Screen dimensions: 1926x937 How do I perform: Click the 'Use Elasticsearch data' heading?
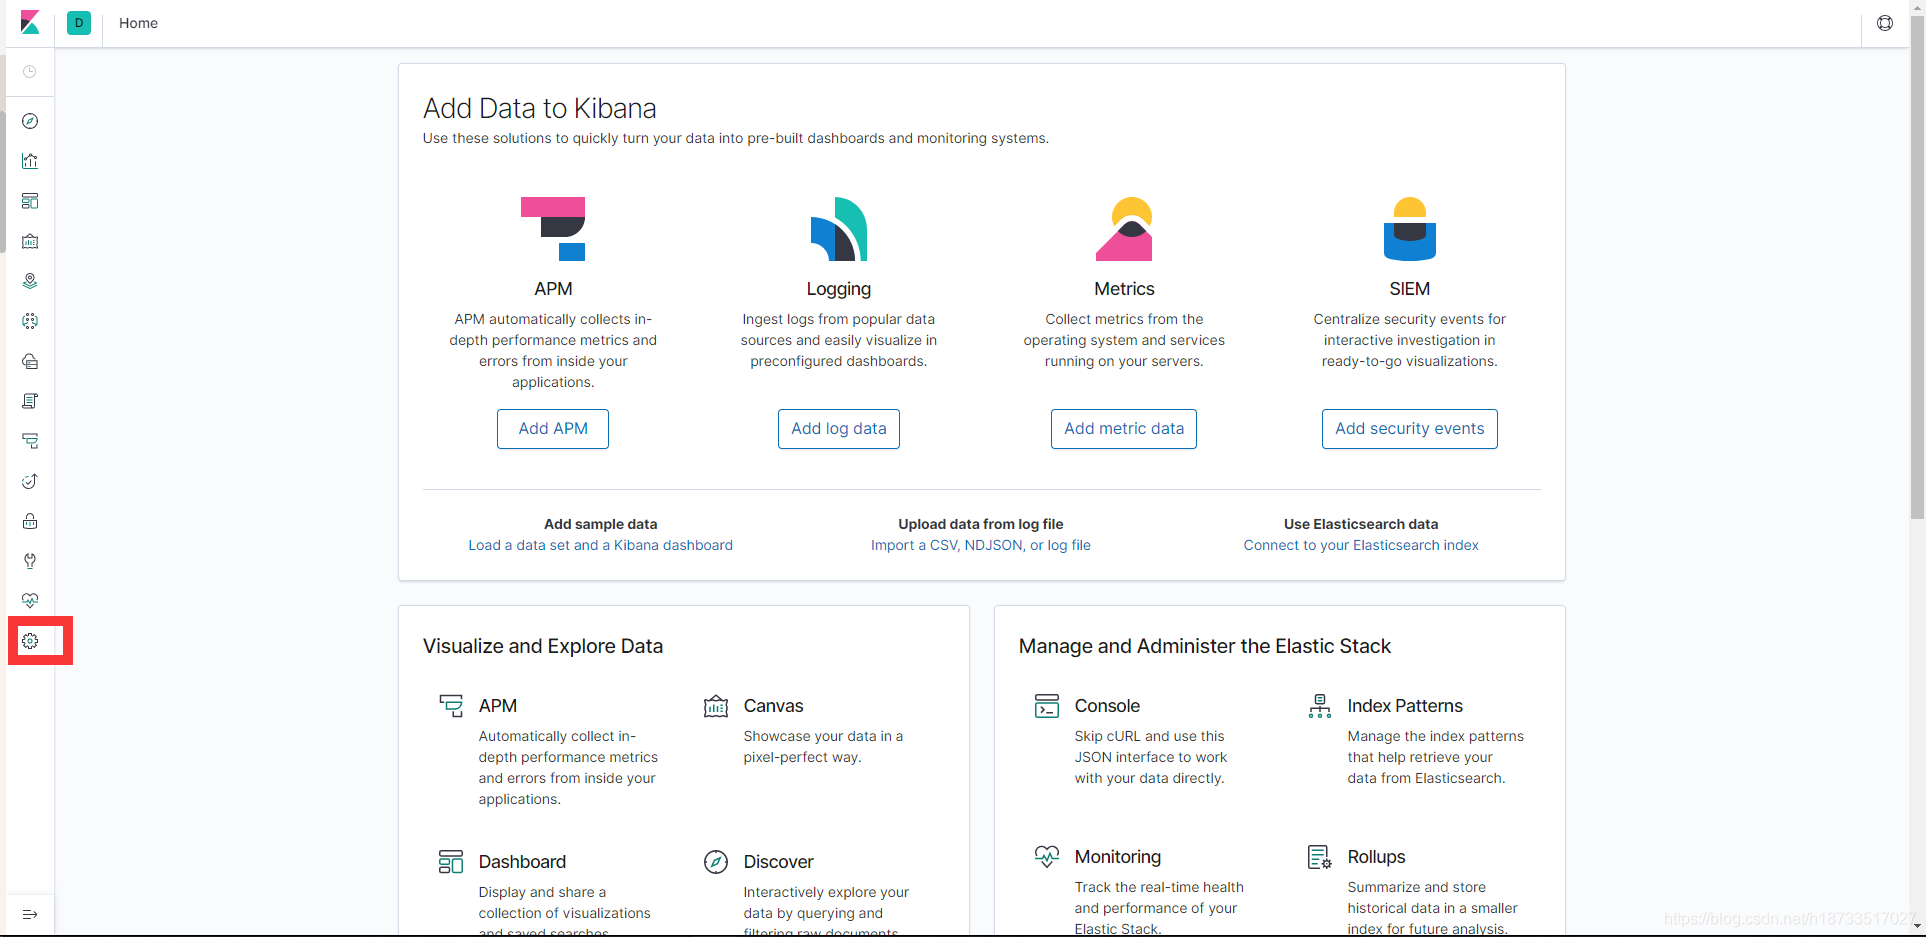tap(1361, 524)
